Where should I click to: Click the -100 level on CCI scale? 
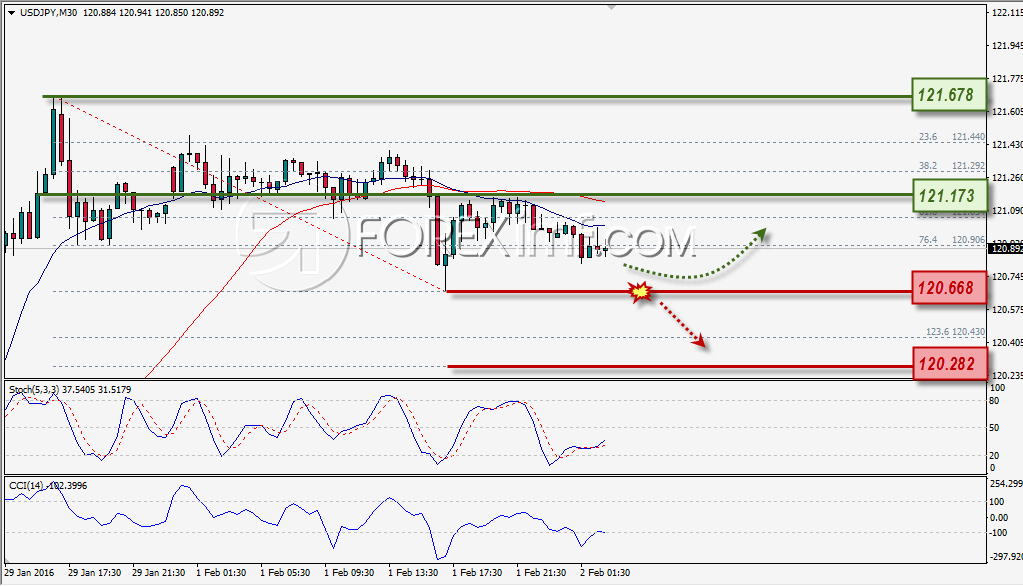click(x=998, y=533)
